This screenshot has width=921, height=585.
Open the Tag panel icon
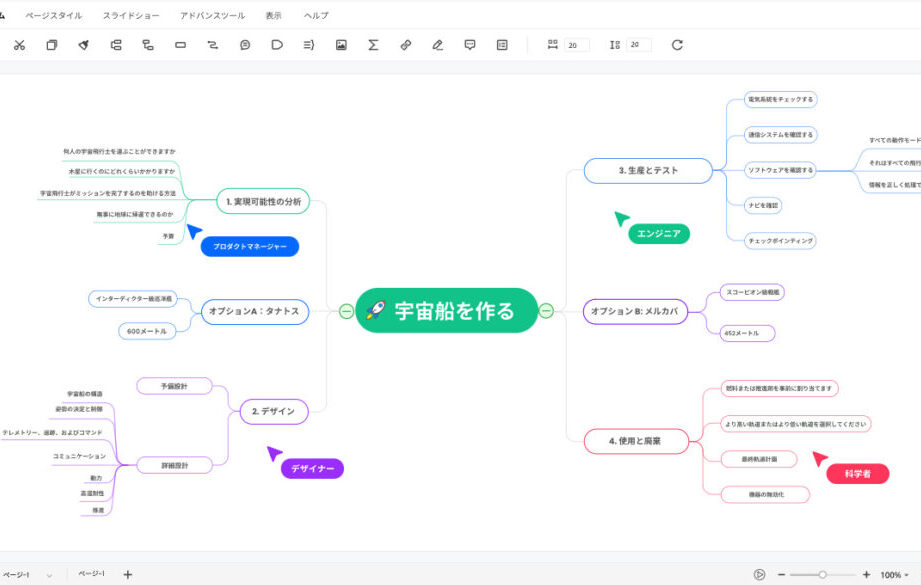click(502, 45)
